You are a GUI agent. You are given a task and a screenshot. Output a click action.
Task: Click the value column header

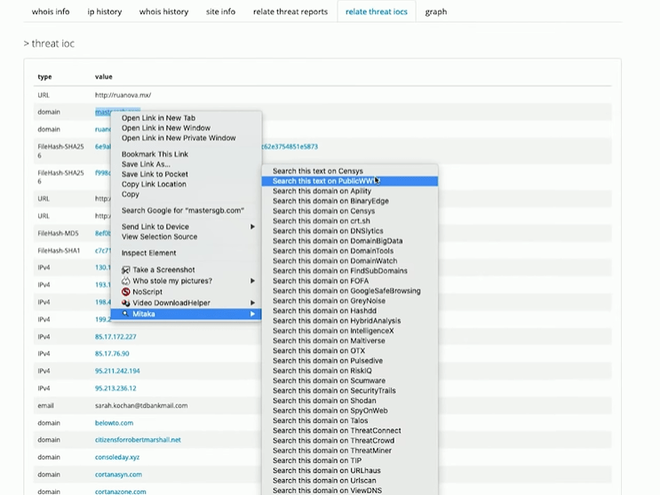point(104,77)
